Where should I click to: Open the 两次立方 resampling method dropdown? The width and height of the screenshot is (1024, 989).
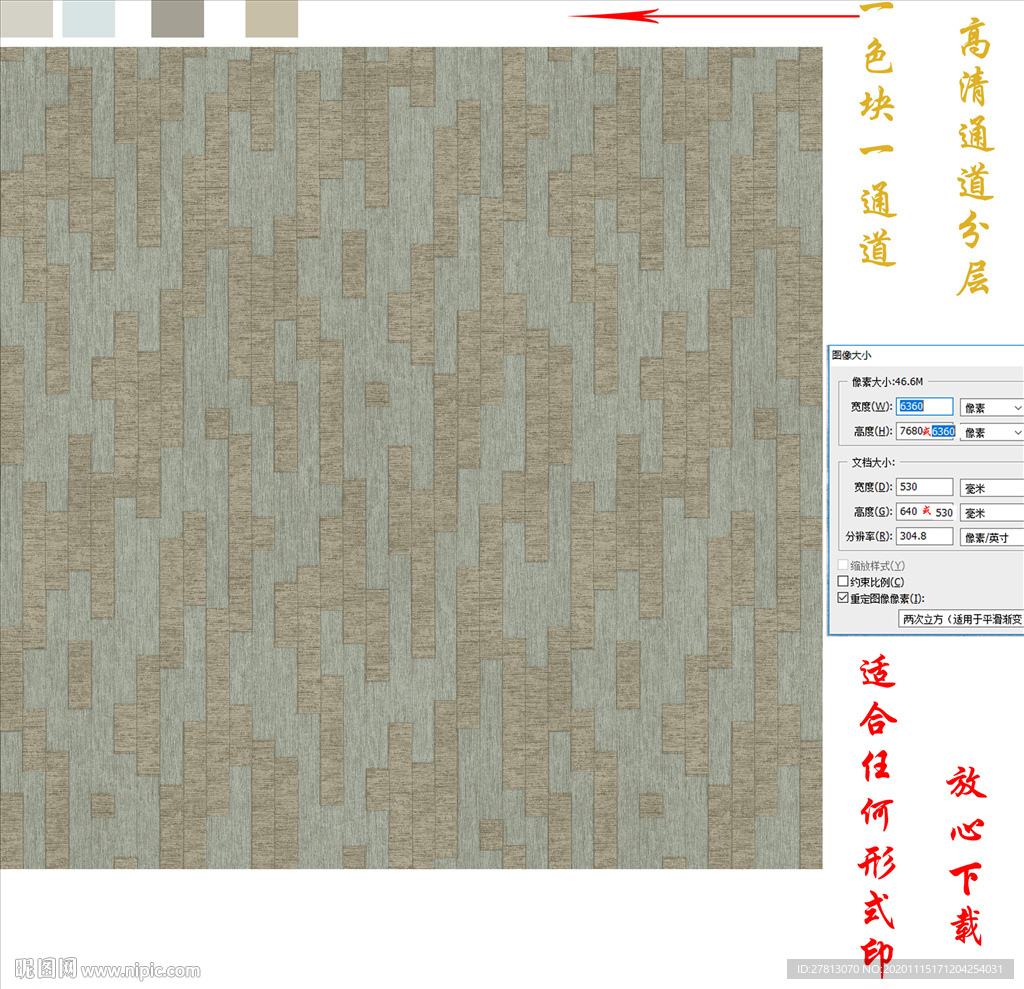tap(961, 619)
